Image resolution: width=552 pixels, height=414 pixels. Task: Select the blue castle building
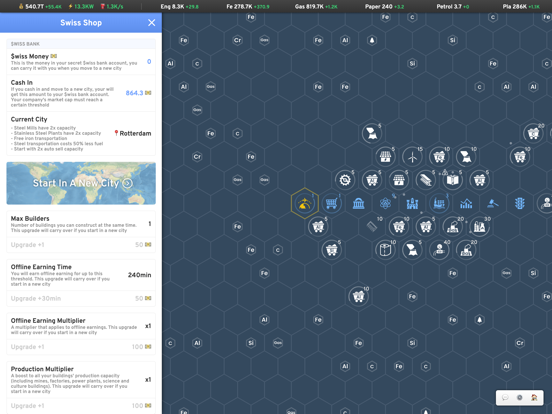tap(412, 203)
